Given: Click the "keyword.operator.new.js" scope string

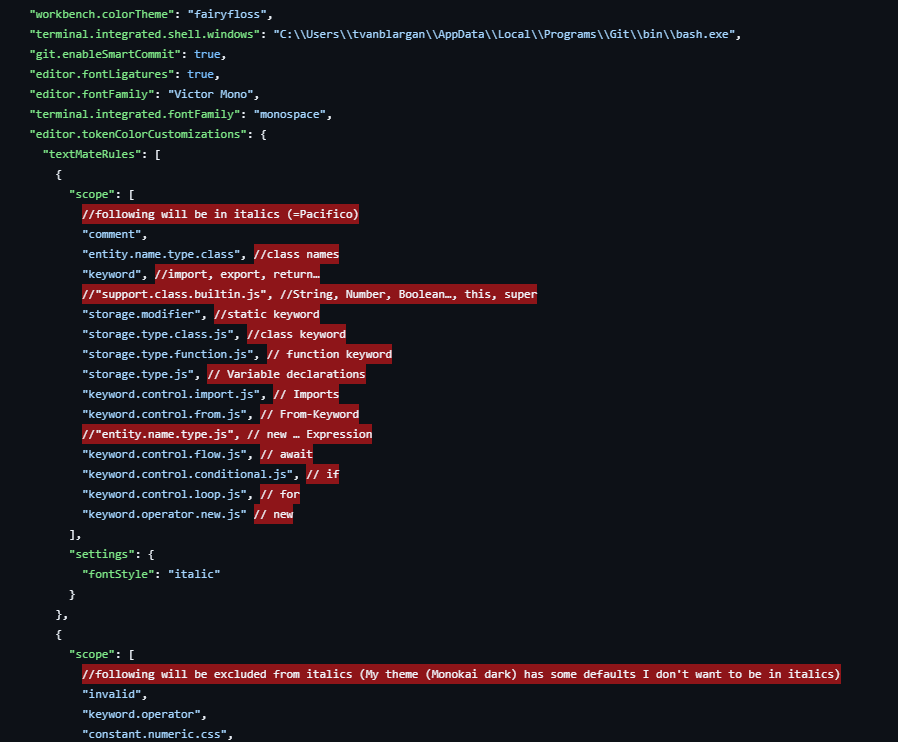Looking at the screenshot, I should click(164, 515).
